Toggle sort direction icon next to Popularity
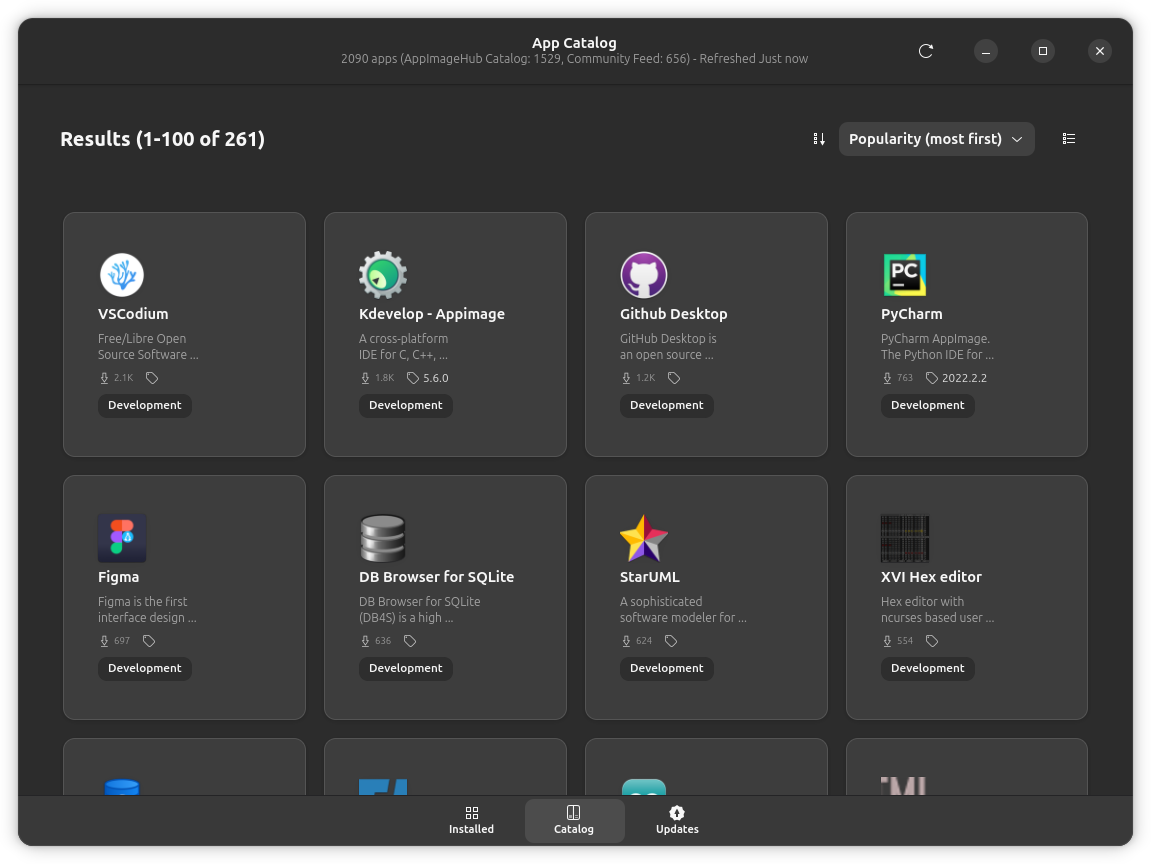Screen dimensions: 1151x864 (819, 139)
